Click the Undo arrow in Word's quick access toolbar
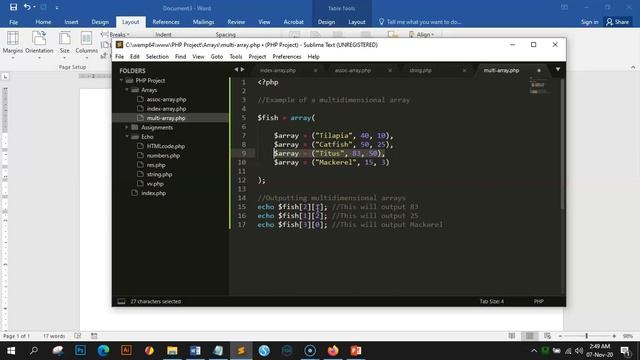The image size is (640, 360). (27, 7)
